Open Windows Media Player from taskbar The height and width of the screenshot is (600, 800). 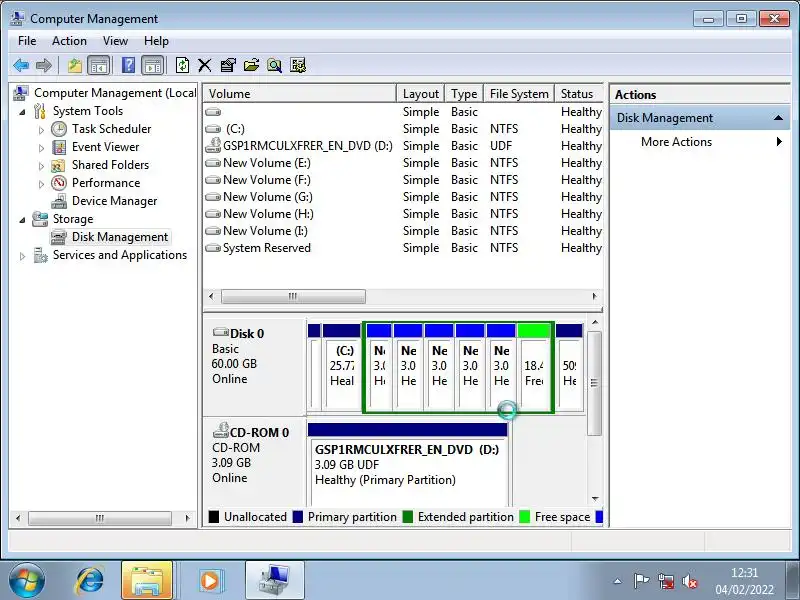click(210, 580)
